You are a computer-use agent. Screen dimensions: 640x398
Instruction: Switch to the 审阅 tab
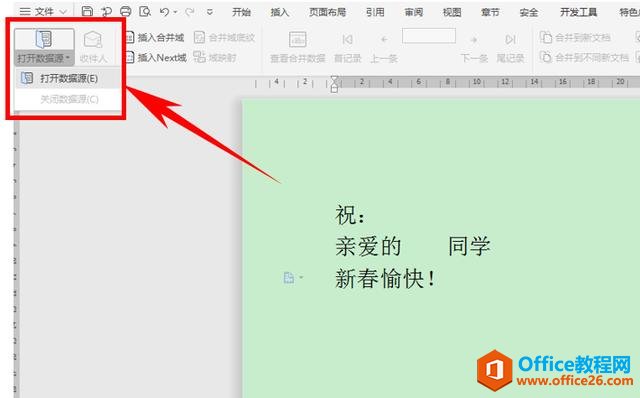point(413,12)
